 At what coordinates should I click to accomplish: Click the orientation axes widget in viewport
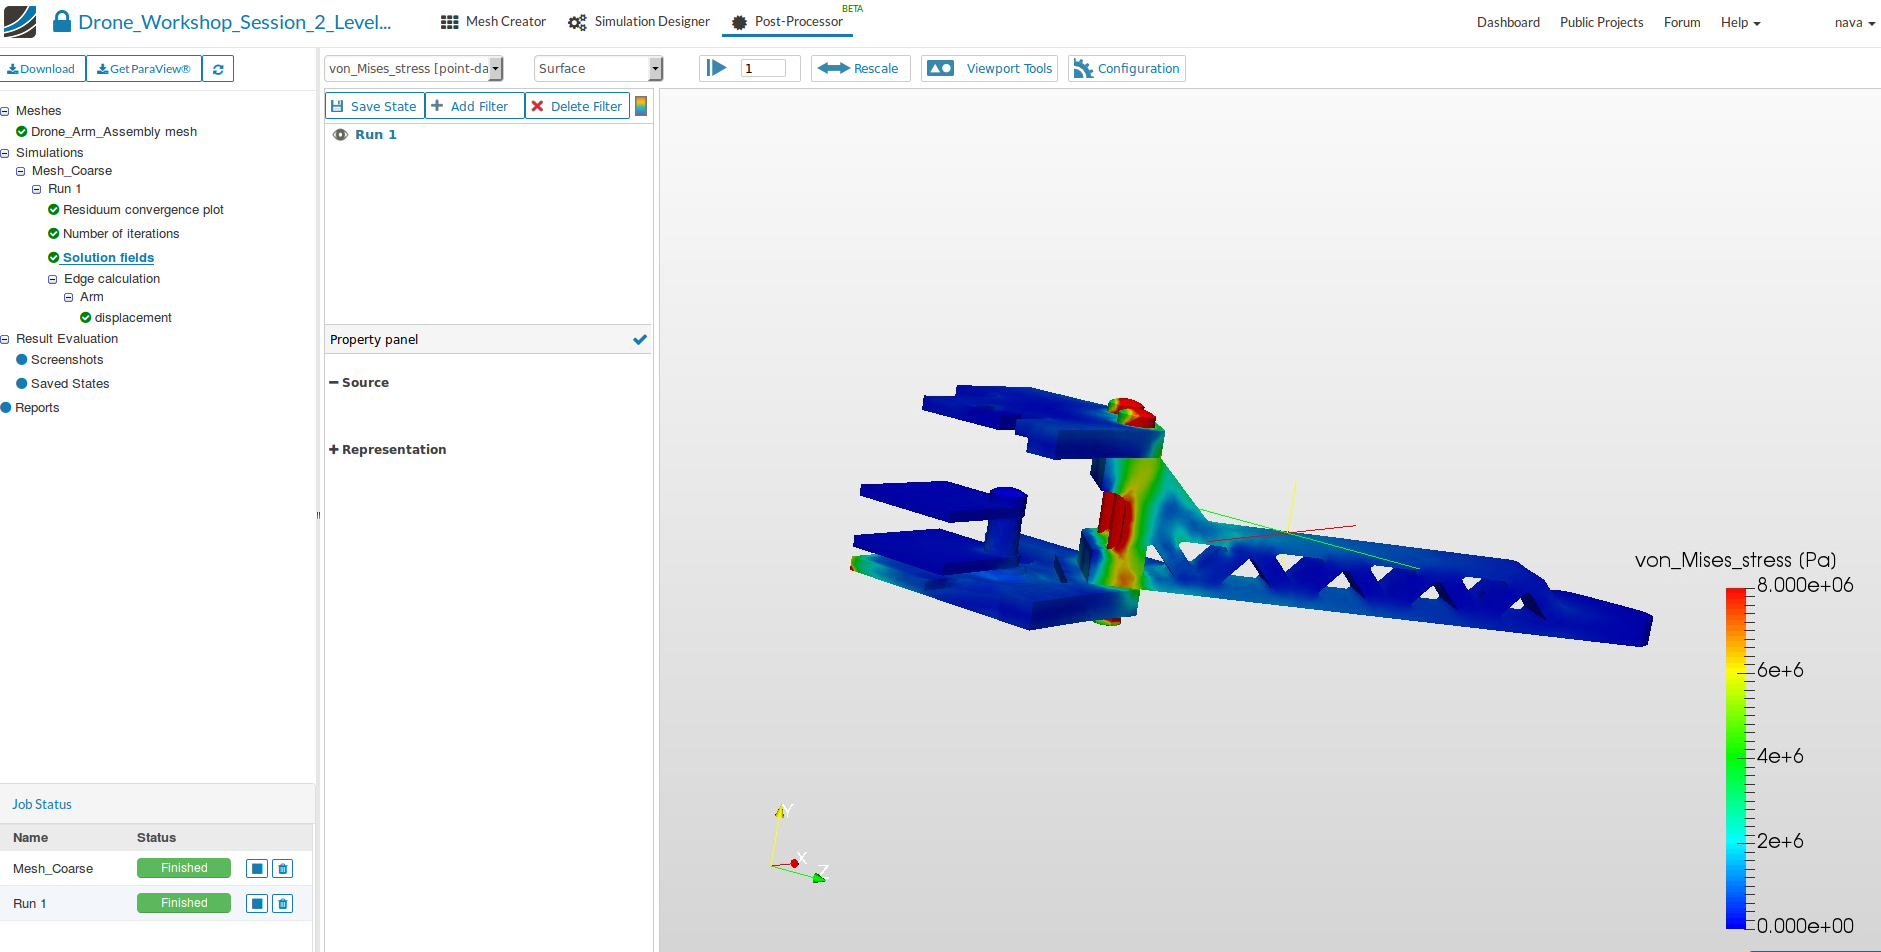(799, 845)
